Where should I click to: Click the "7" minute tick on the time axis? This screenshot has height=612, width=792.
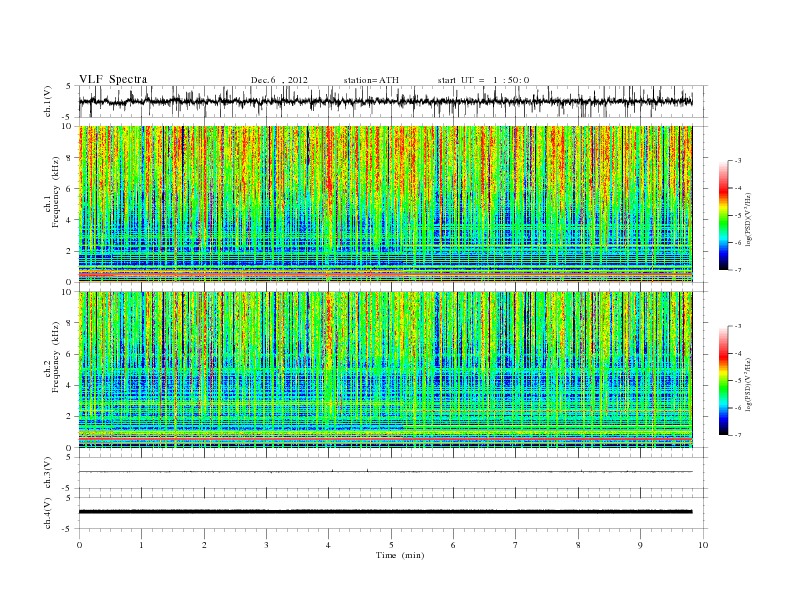tap(516, 545)
